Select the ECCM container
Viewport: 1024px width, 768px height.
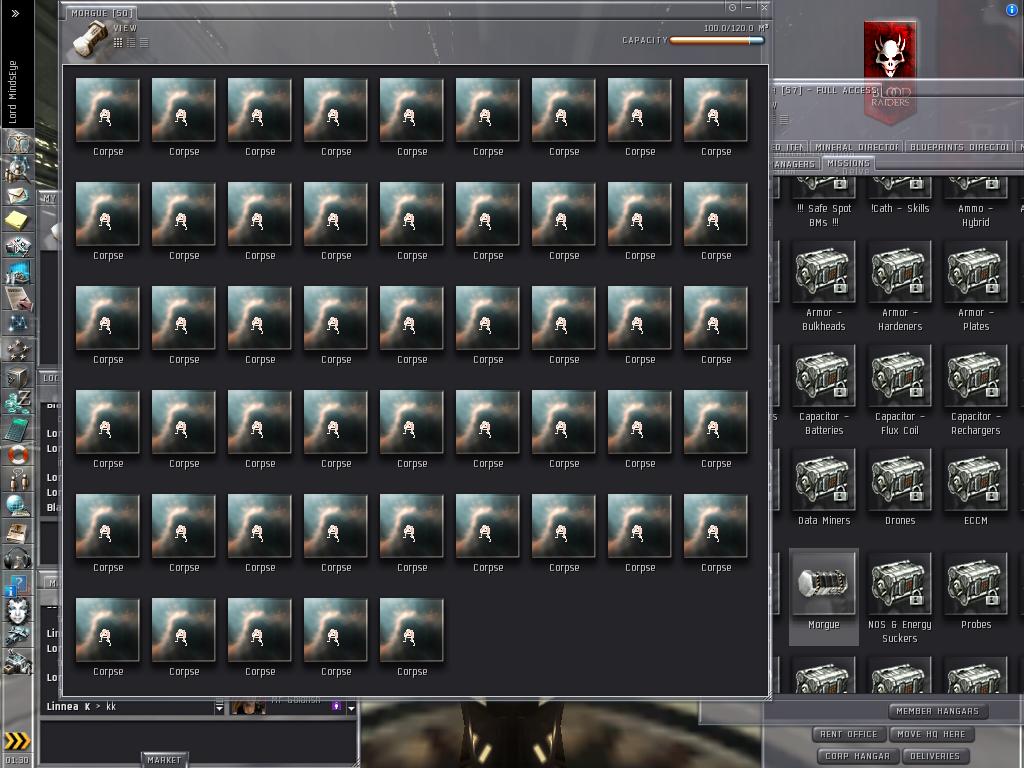pyautogui.click(x=975, y=487)
